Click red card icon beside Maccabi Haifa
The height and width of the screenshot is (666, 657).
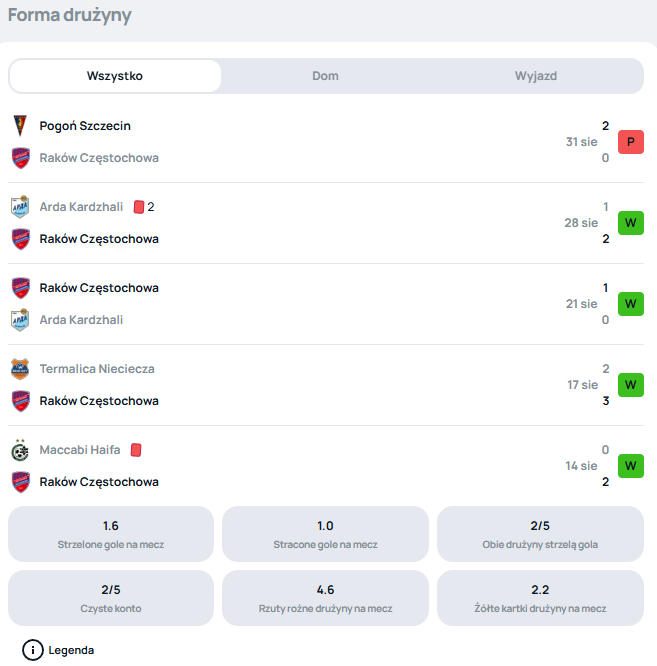point(136,450)
